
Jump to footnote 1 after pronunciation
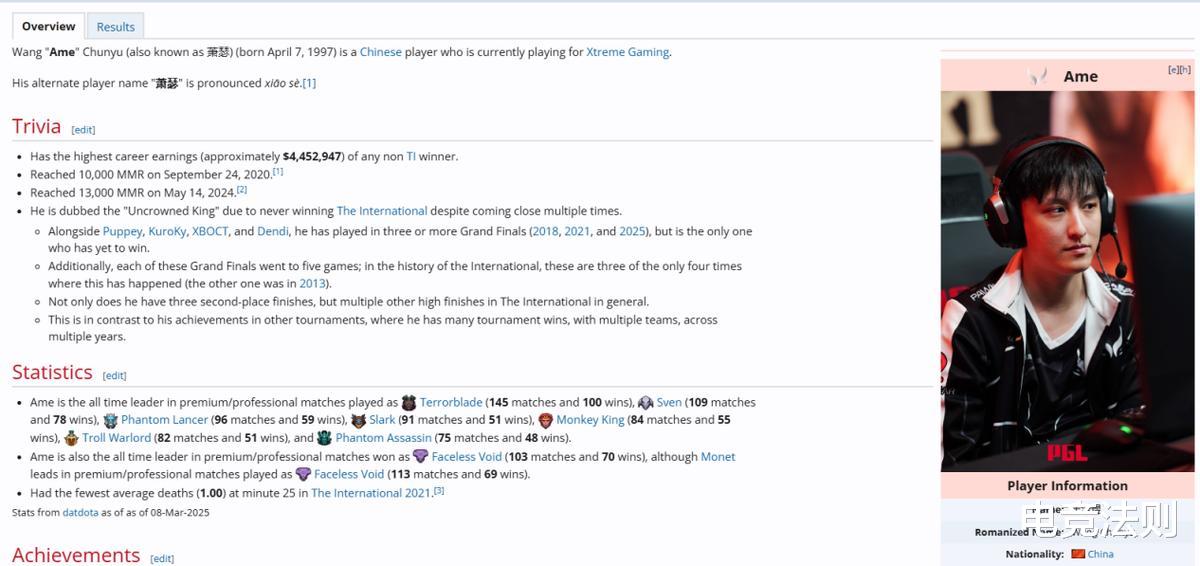coord(309,83)
